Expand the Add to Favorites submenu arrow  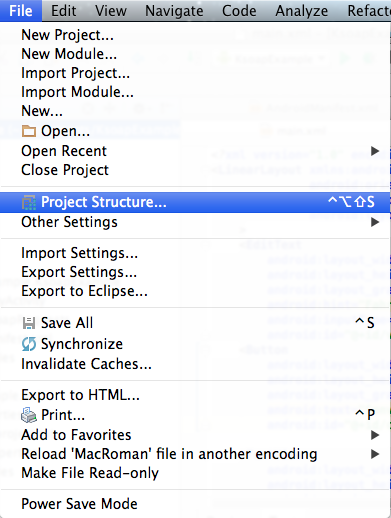pos(375,435)
